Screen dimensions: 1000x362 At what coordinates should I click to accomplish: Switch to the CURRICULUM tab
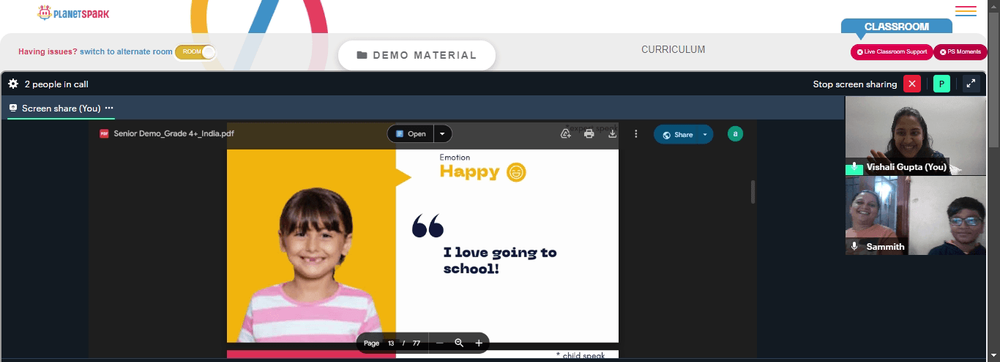click(673, 49)
